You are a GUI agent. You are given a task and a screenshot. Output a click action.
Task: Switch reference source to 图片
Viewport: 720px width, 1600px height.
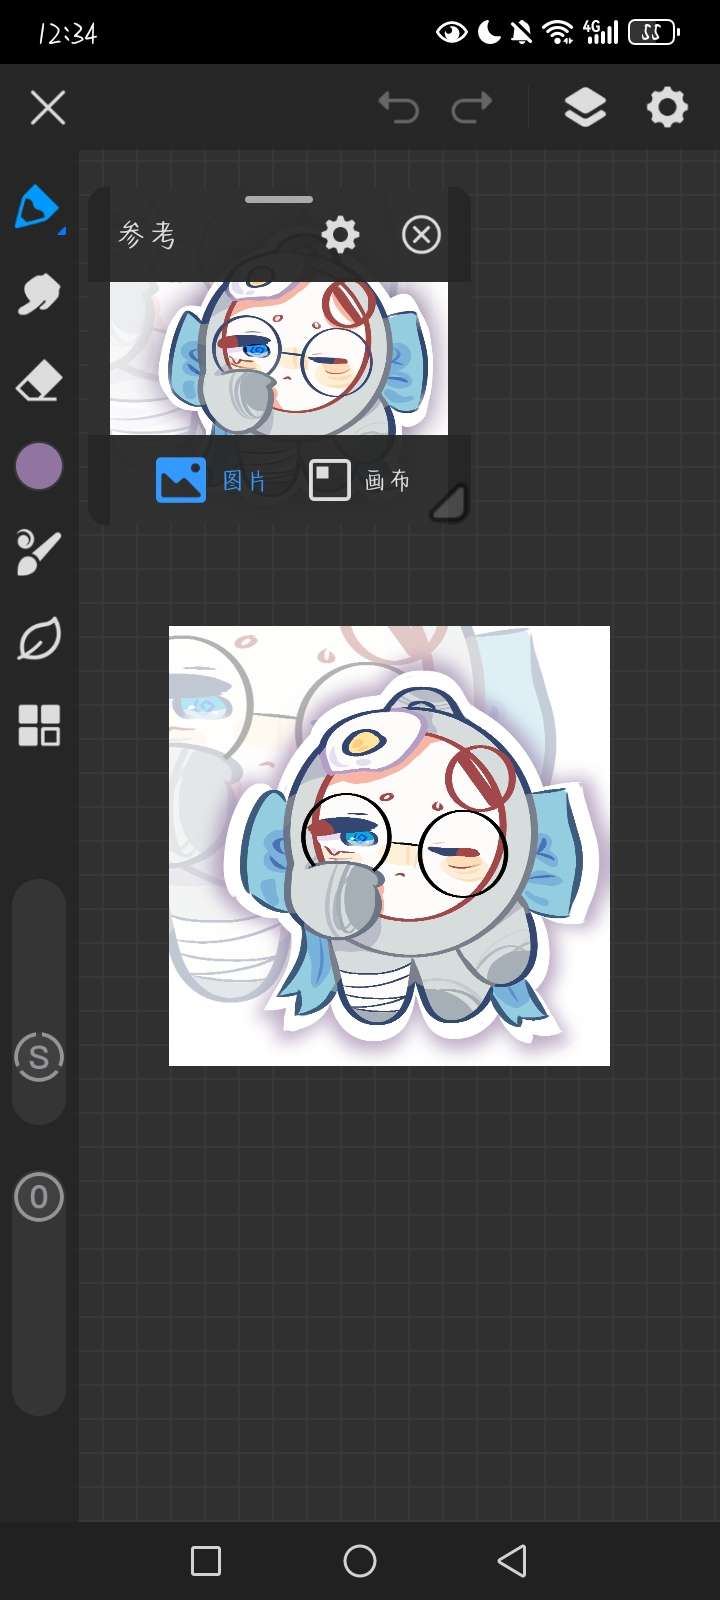pyautogui.click(x=211, y=481)
